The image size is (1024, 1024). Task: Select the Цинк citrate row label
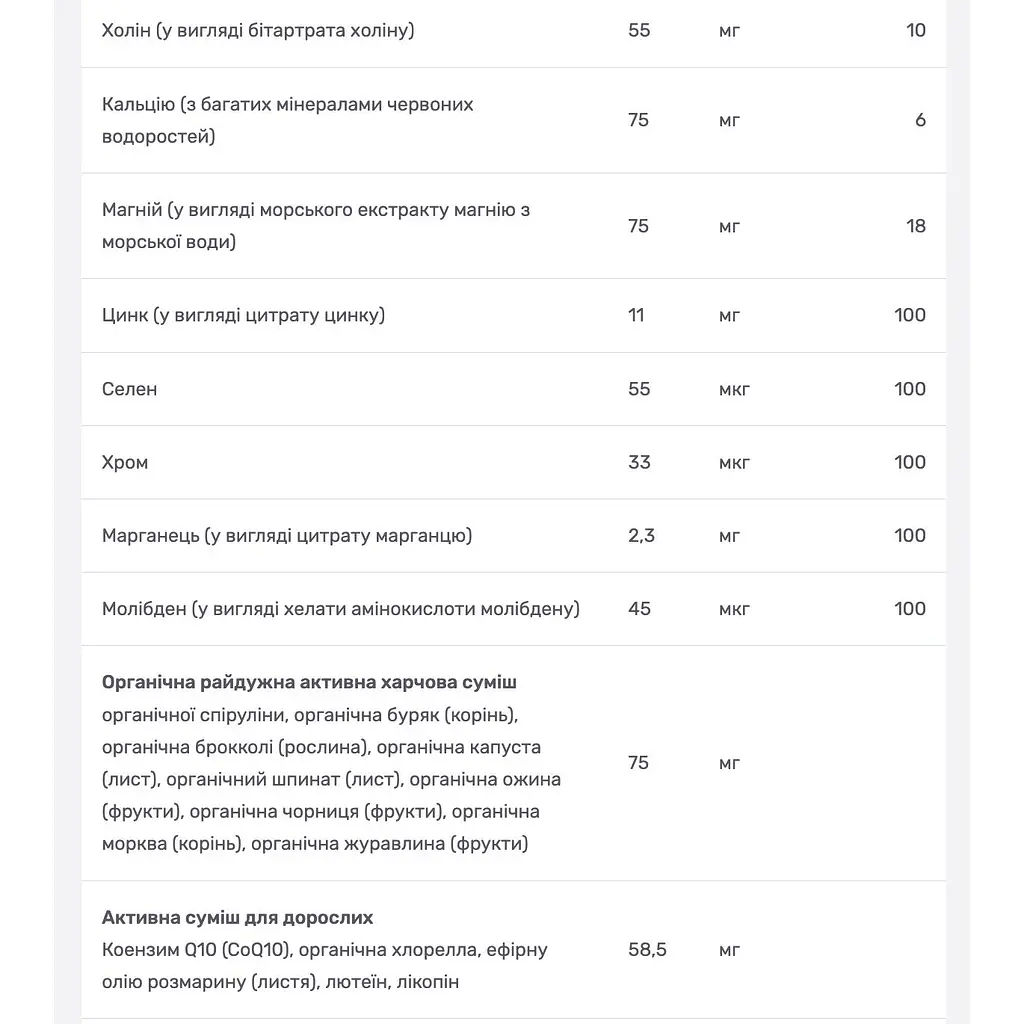point(244,315)
